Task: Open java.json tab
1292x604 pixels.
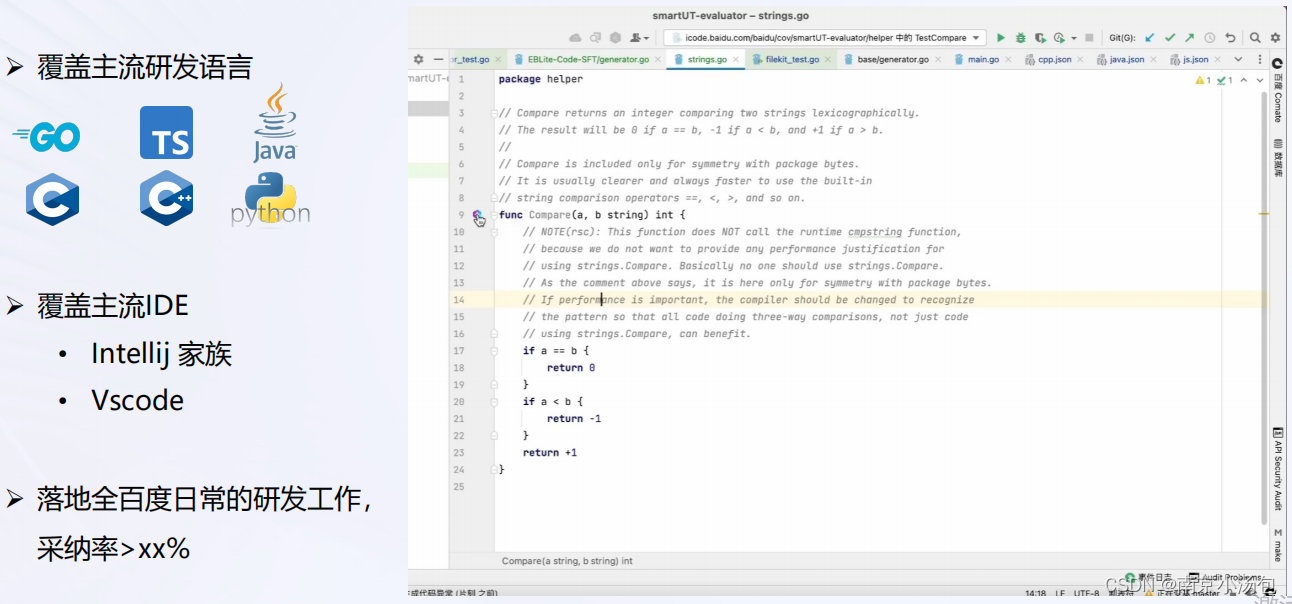Action: point(1127,60)
